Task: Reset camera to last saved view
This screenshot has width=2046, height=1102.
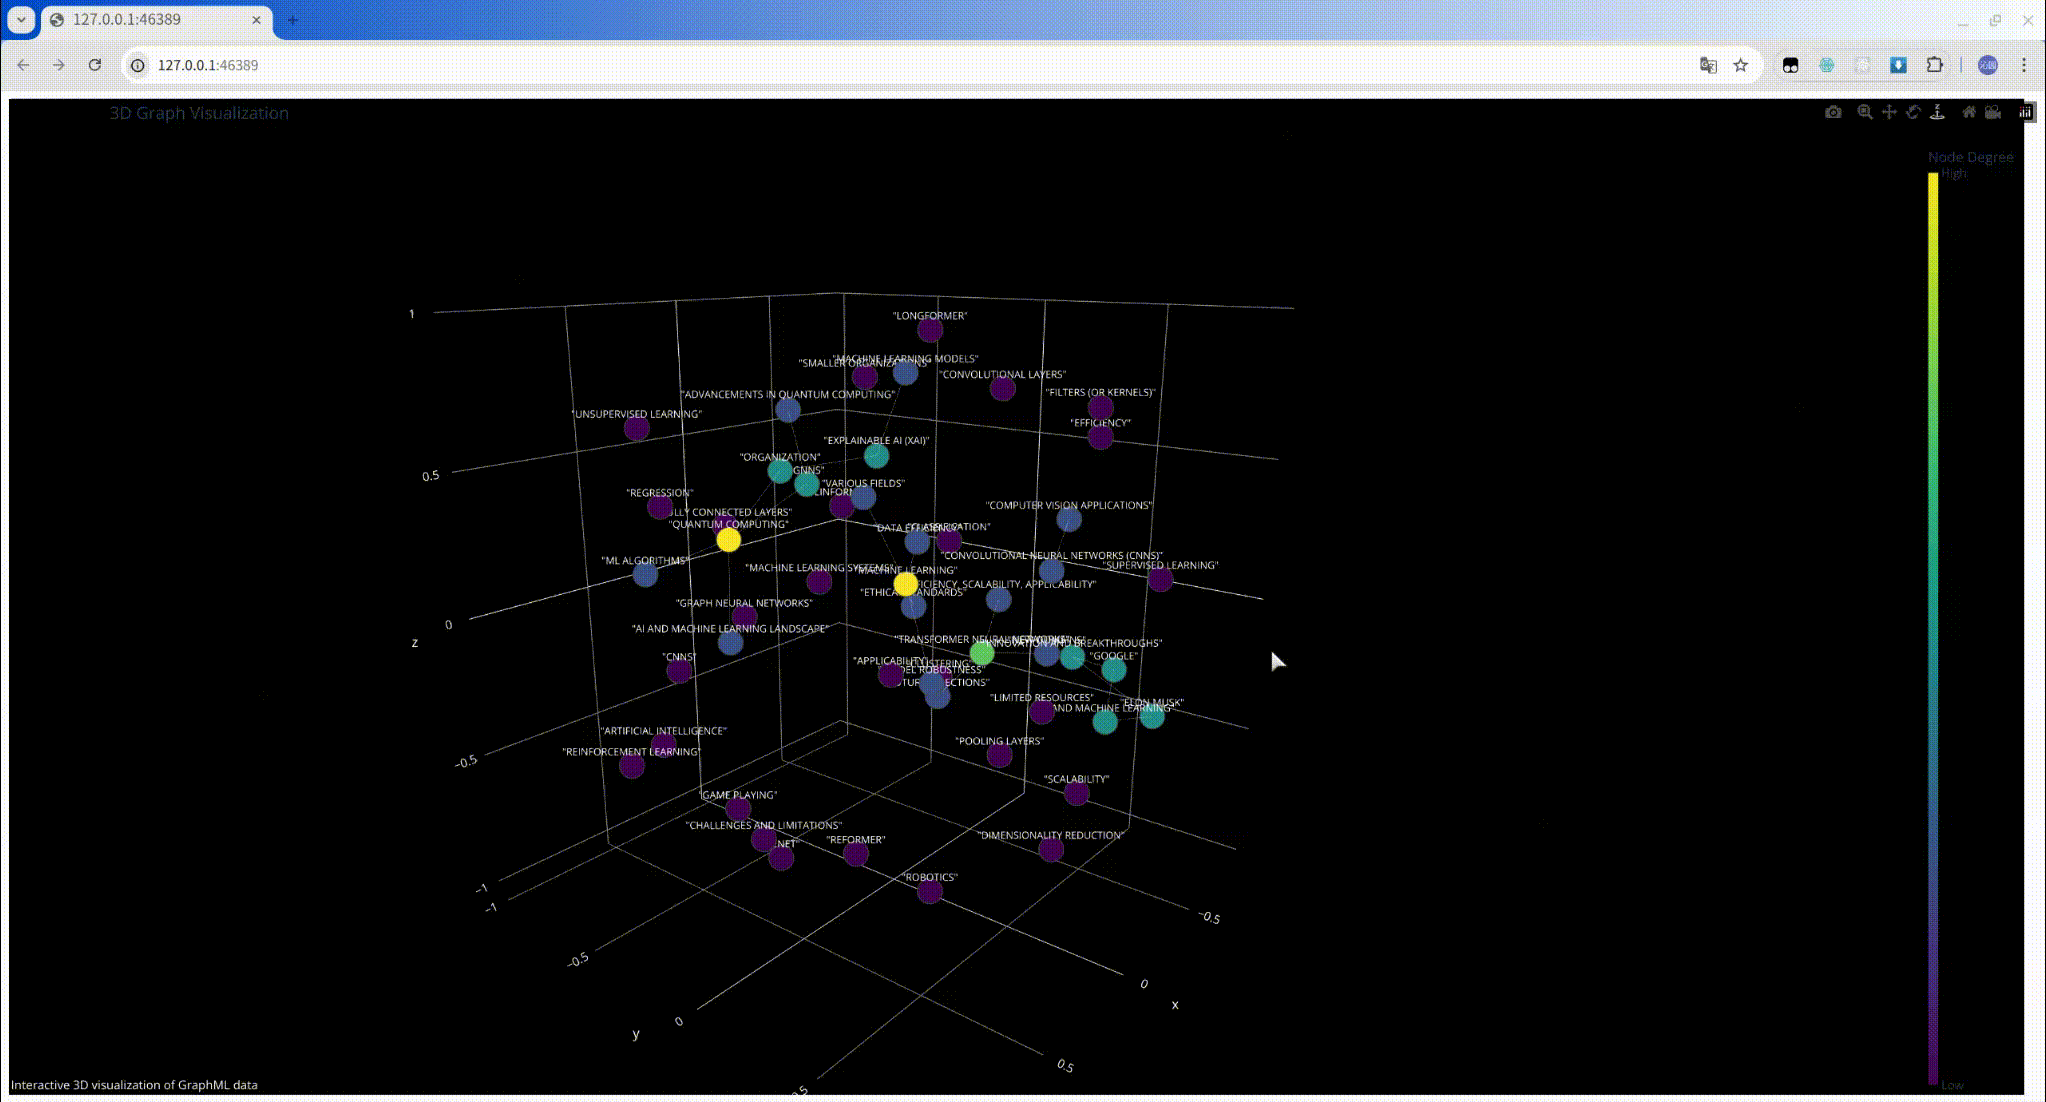Action: point(1993,112)
